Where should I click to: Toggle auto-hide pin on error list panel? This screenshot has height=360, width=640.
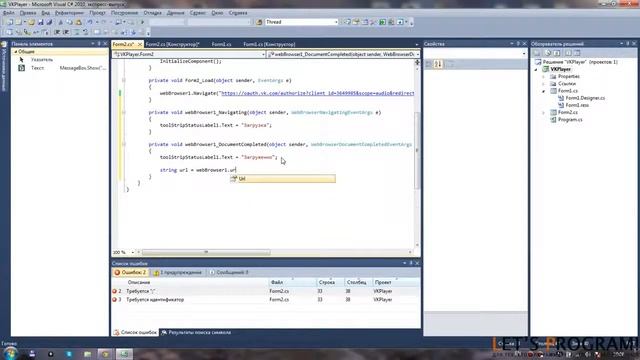[411, 263]
